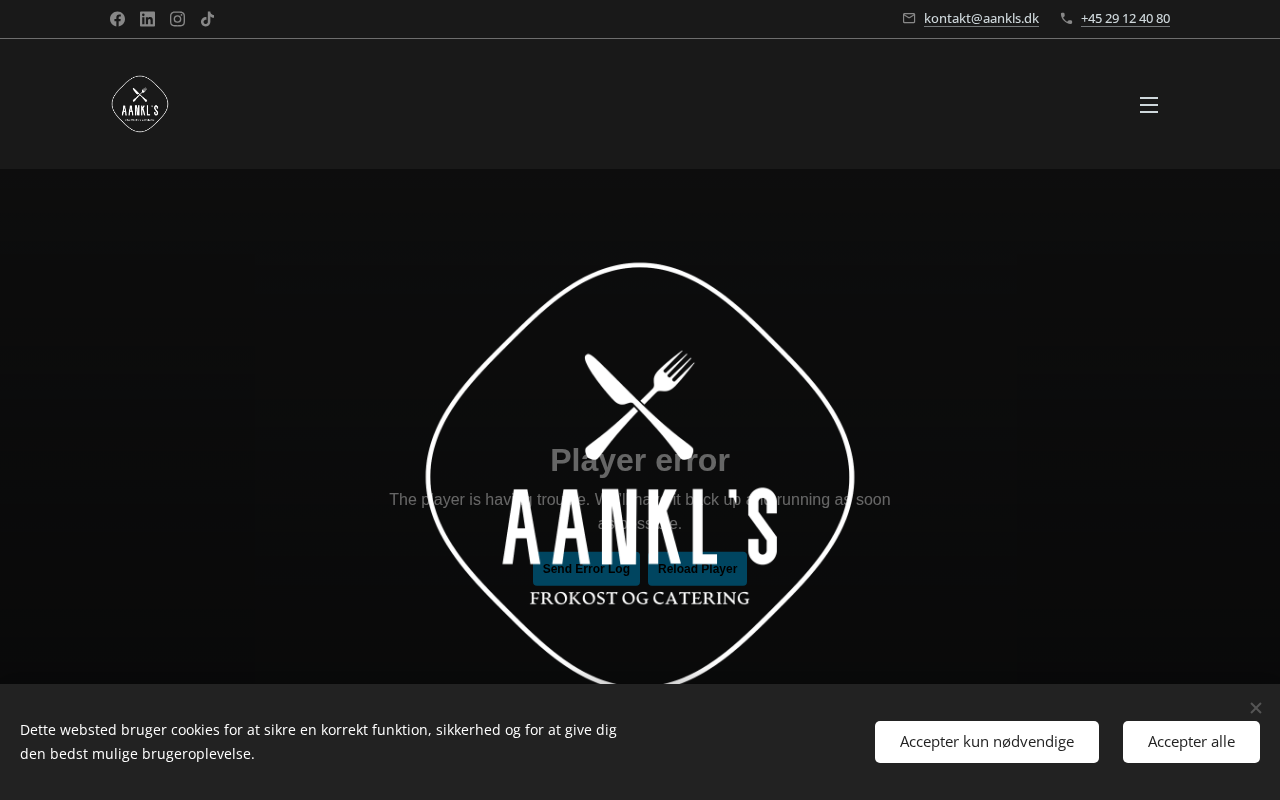Open the Instagram social link
Screen dimensions: 1280x800
177,19
